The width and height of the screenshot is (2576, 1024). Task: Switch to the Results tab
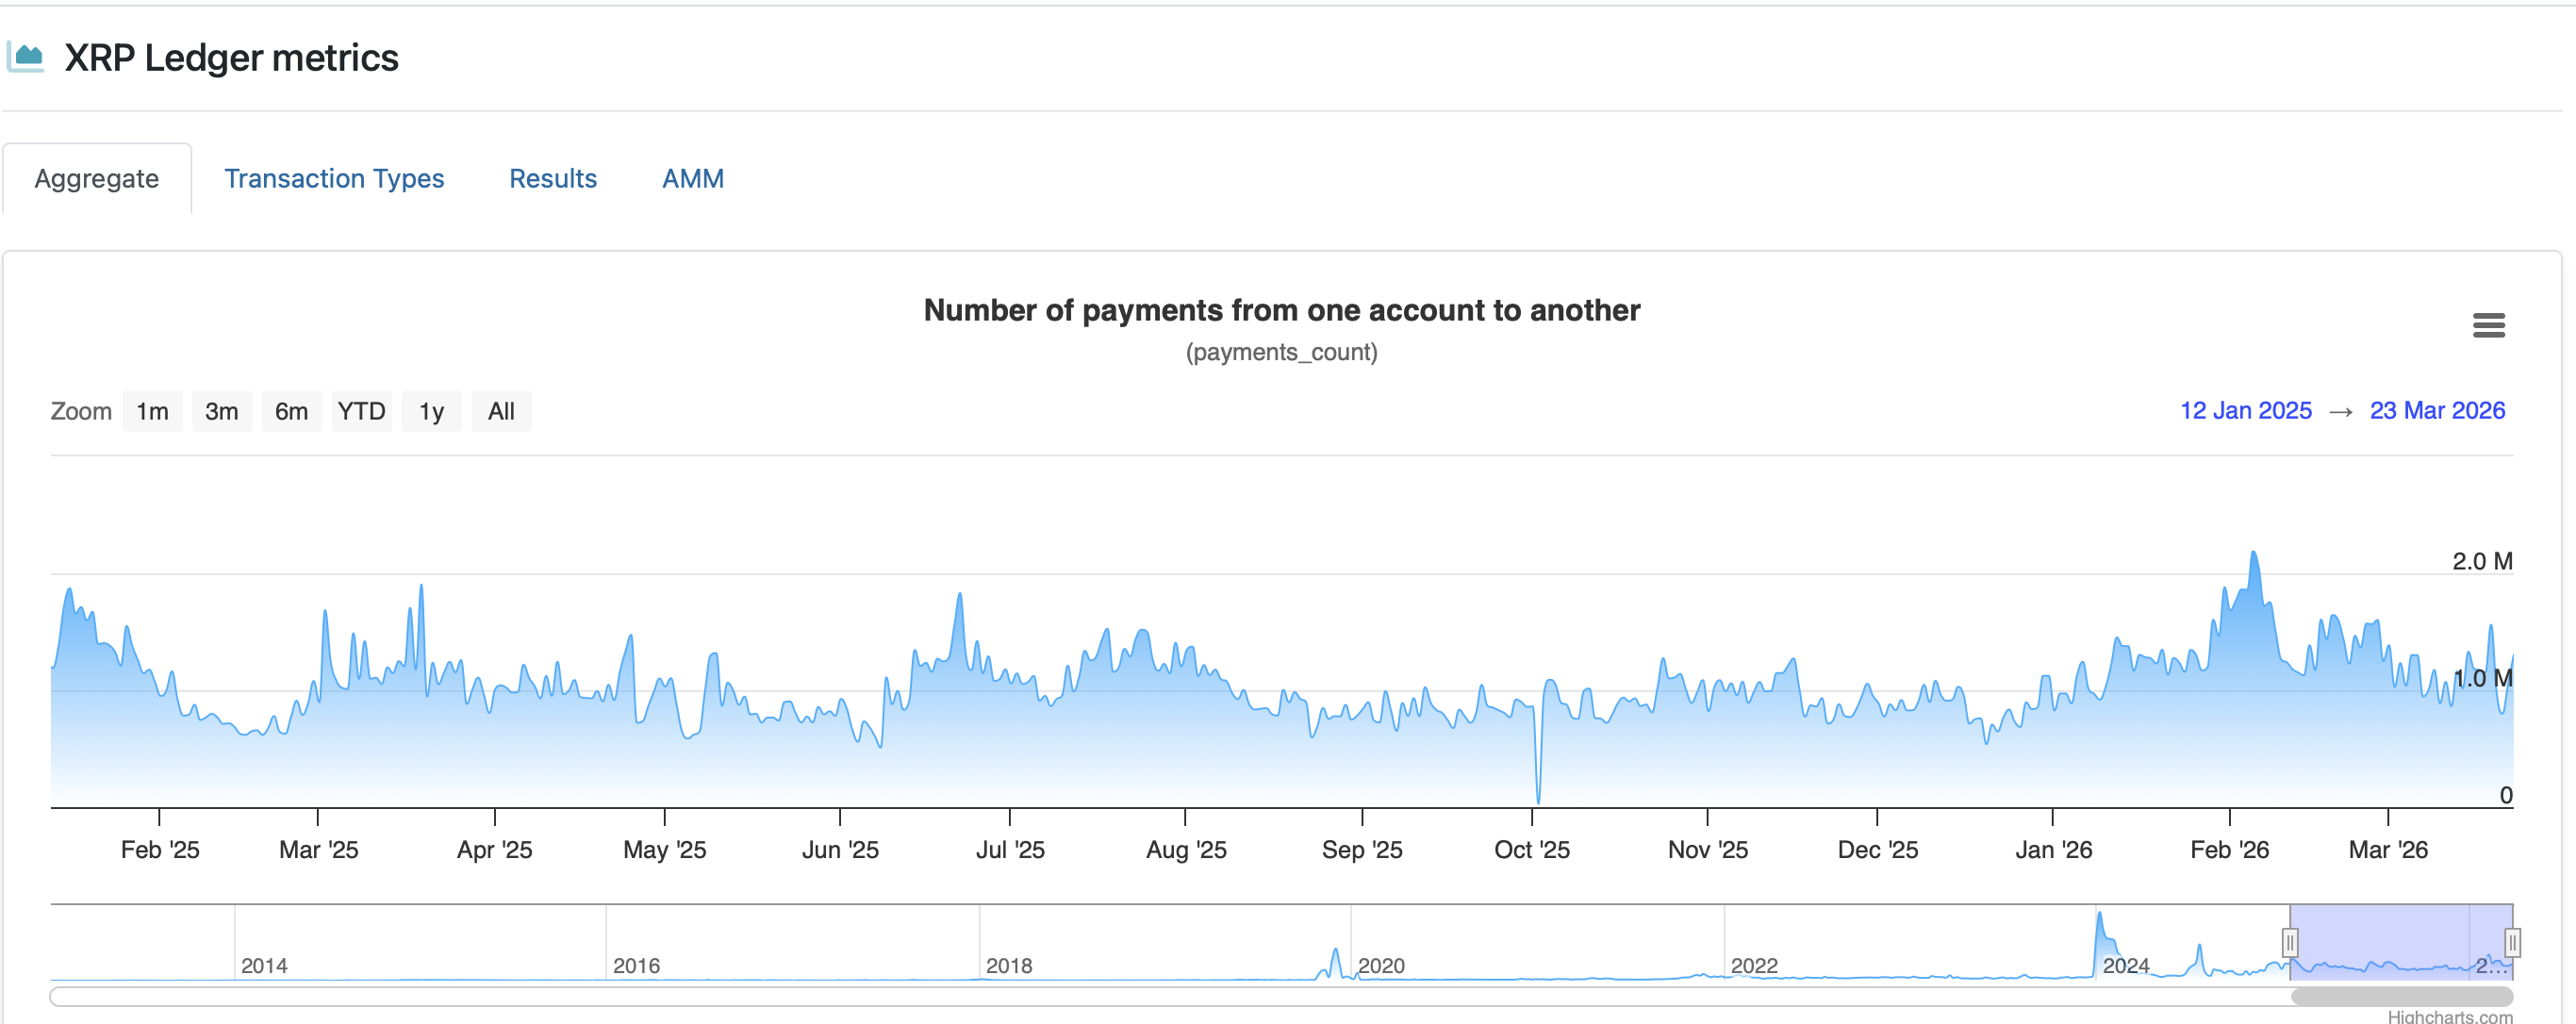pyautogui.click(x=553, y=178)
